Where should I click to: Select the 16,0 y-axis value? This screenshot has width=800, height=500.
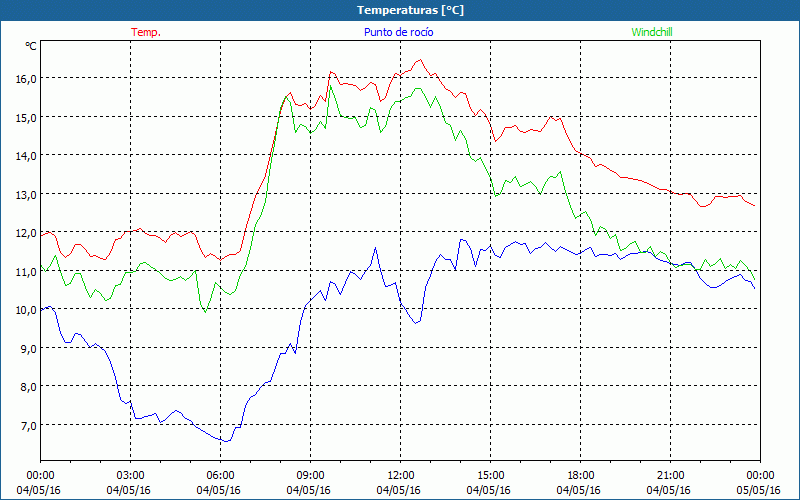26,79
